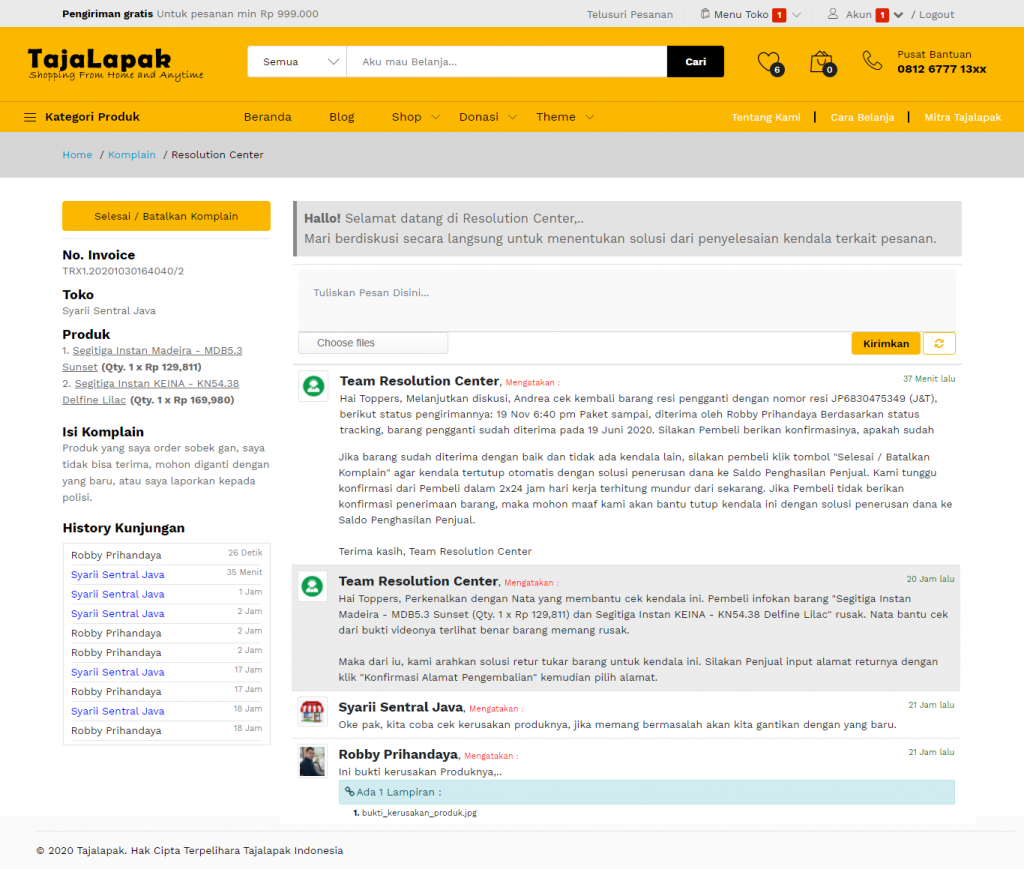Expand the Shop menu chevron

pyautogui.click(x=436, y=117)
